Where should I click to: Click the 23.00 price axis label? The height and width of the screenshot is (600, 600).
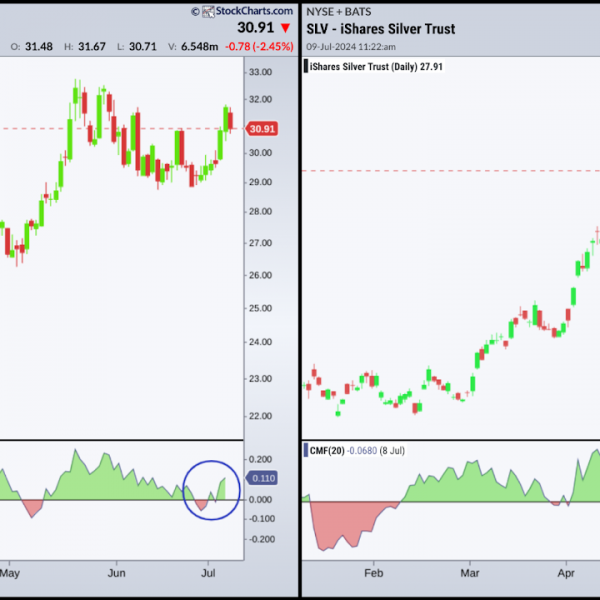(x=261, y=379)
